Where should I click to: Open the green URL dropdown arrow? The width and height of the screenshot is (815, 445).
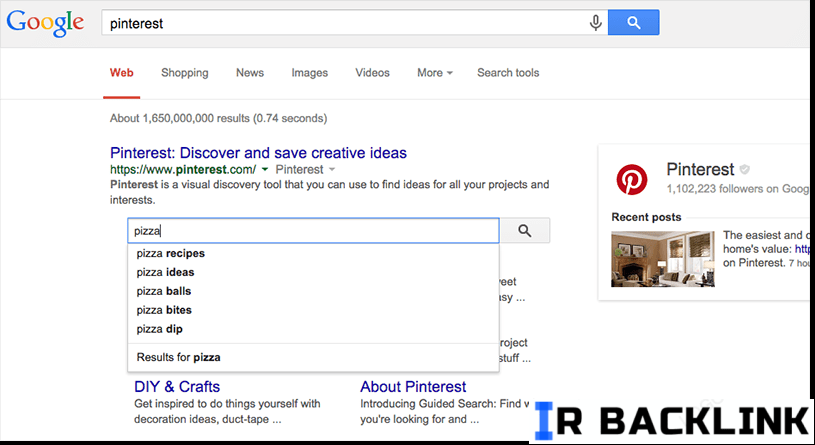[x=264, y=171]
